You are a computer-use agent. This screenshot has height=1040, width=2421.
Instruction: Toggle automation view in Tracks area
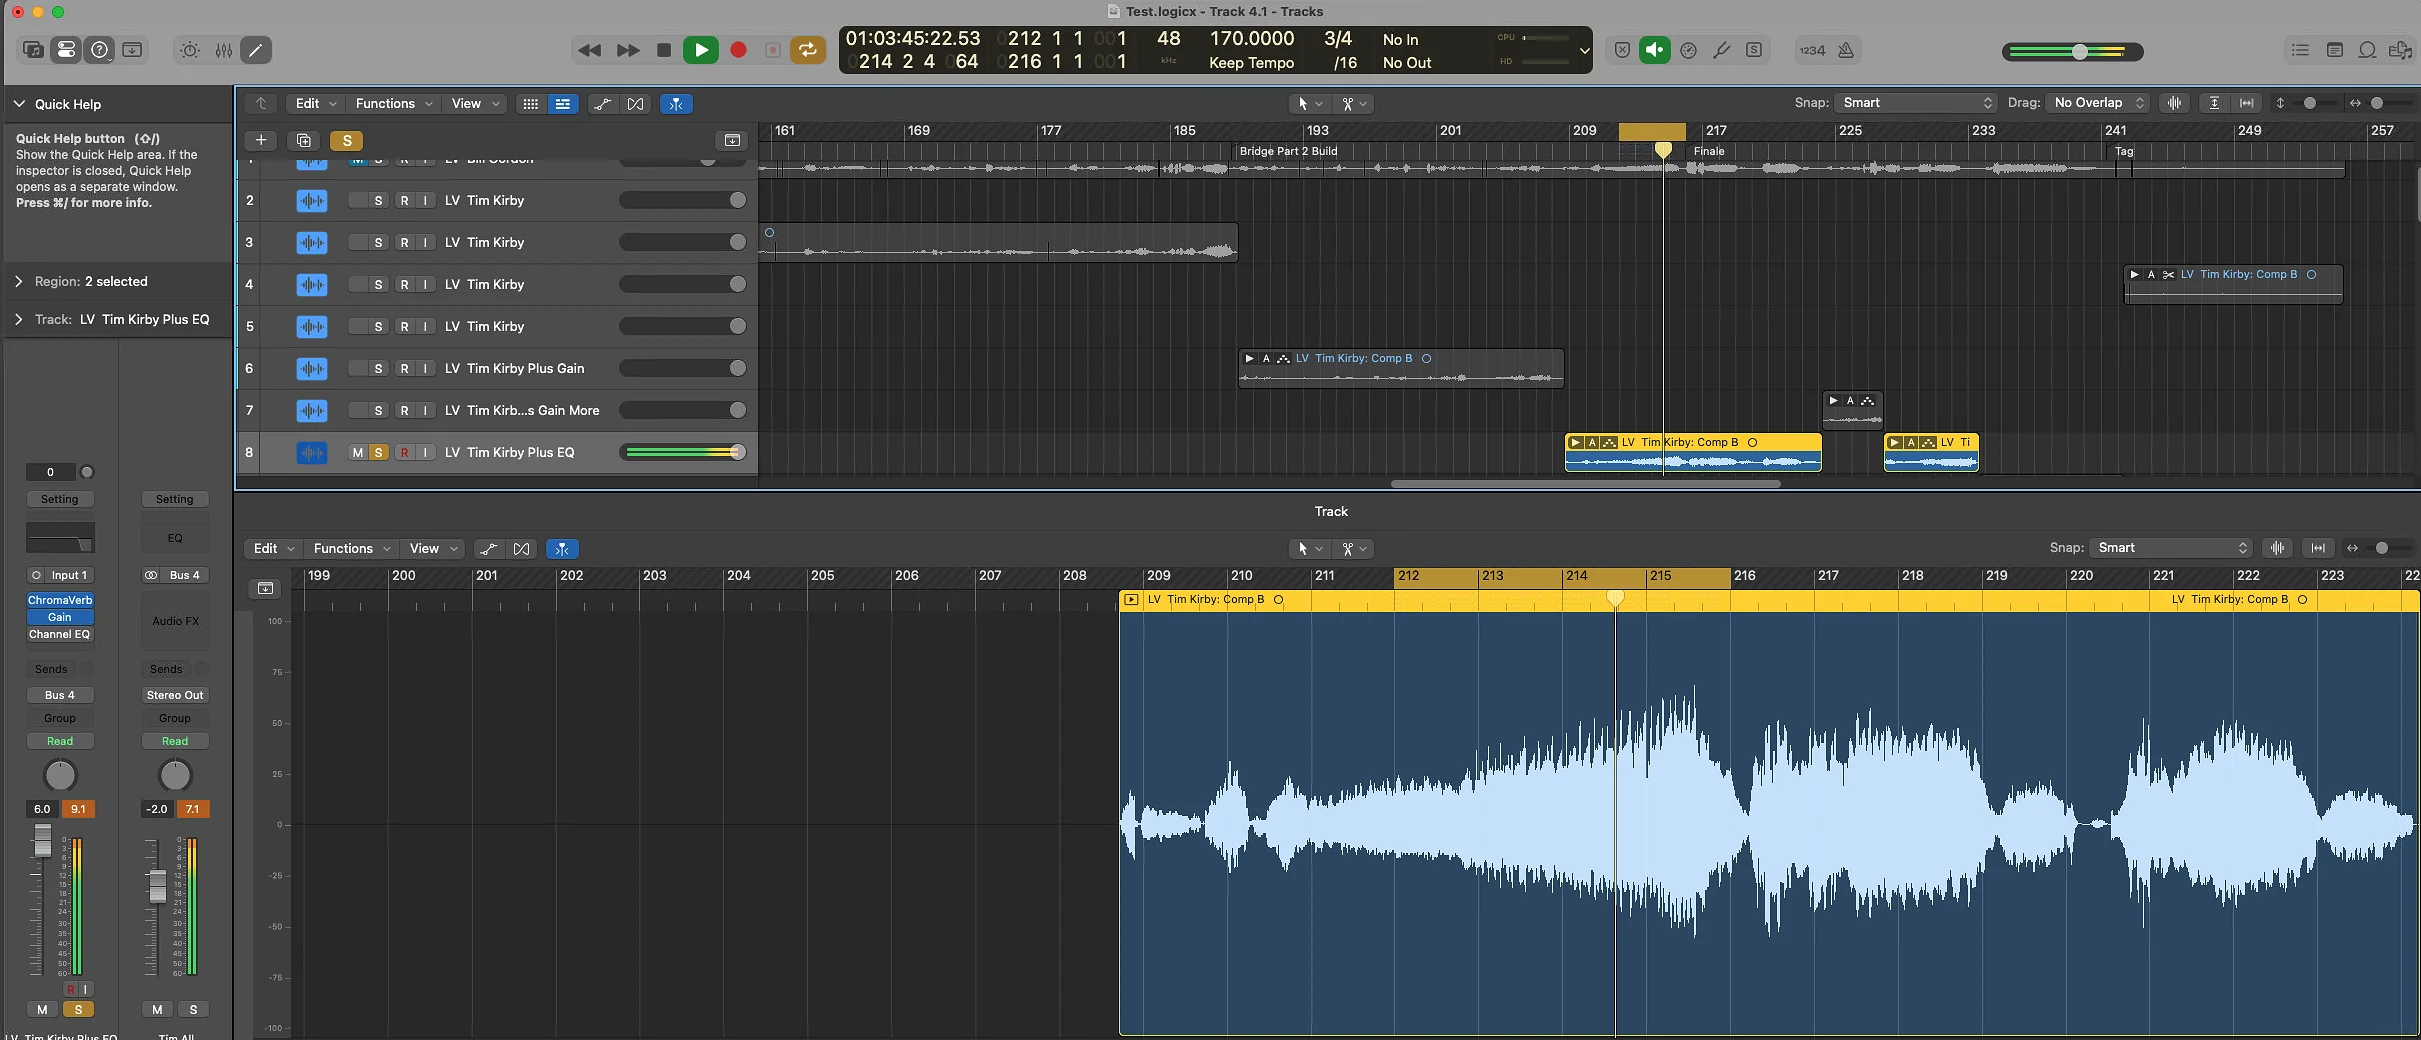click(x=602, y=104)
